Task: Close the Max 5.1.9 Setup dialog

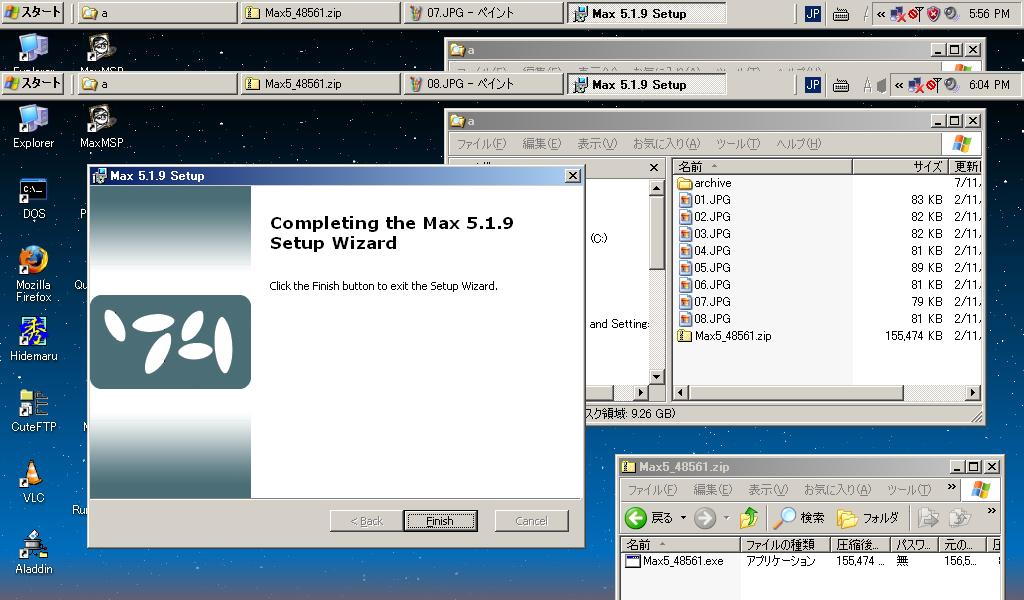Action: point(573,176)
